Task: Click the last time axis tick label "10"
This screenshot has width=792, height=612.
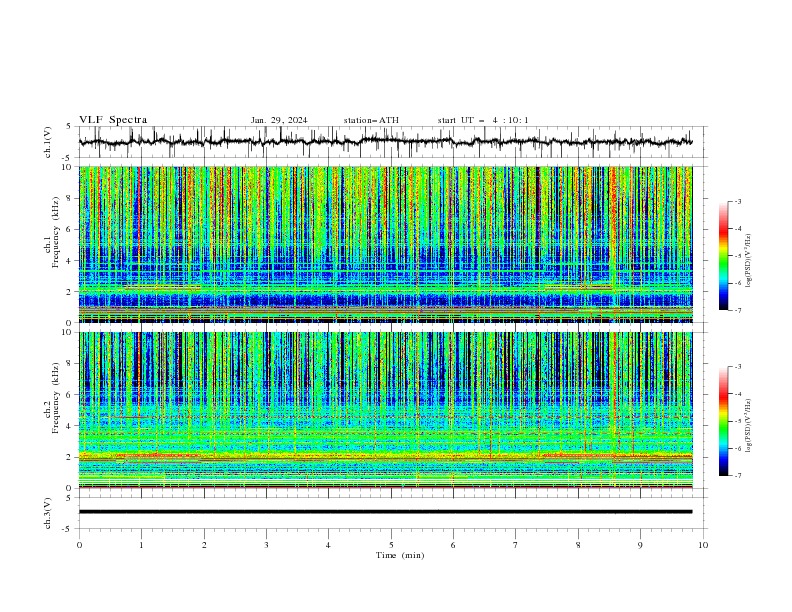Action: pos(703,545)
